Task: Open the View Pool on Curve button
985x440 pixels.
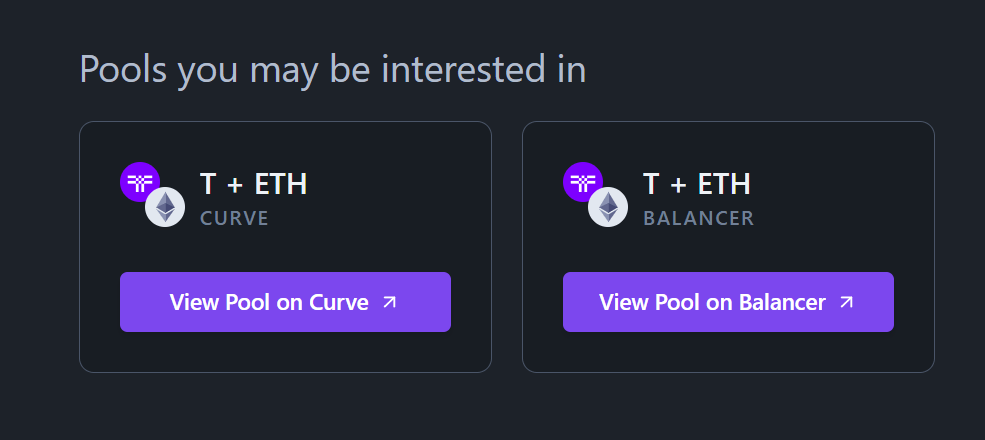Action: (x=285, y=302)
